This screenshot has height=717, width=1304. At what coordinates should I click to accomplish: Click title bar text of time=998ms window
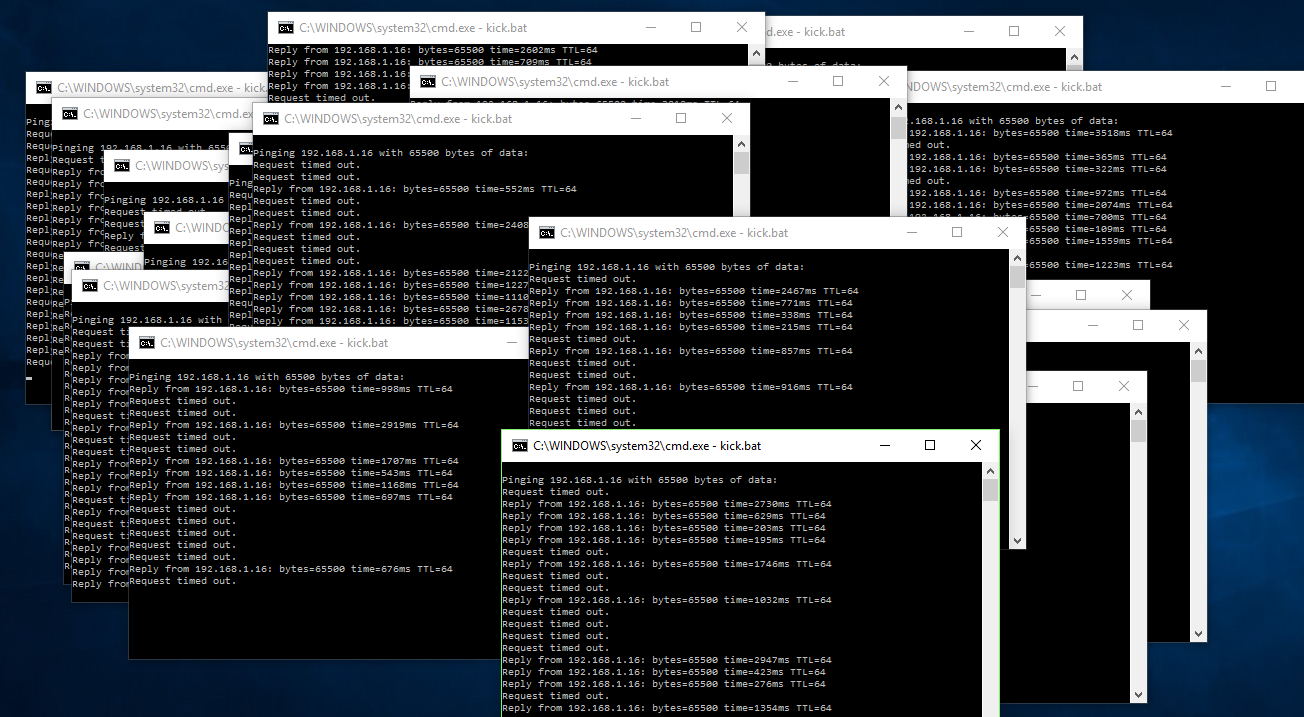pos(274,343)
